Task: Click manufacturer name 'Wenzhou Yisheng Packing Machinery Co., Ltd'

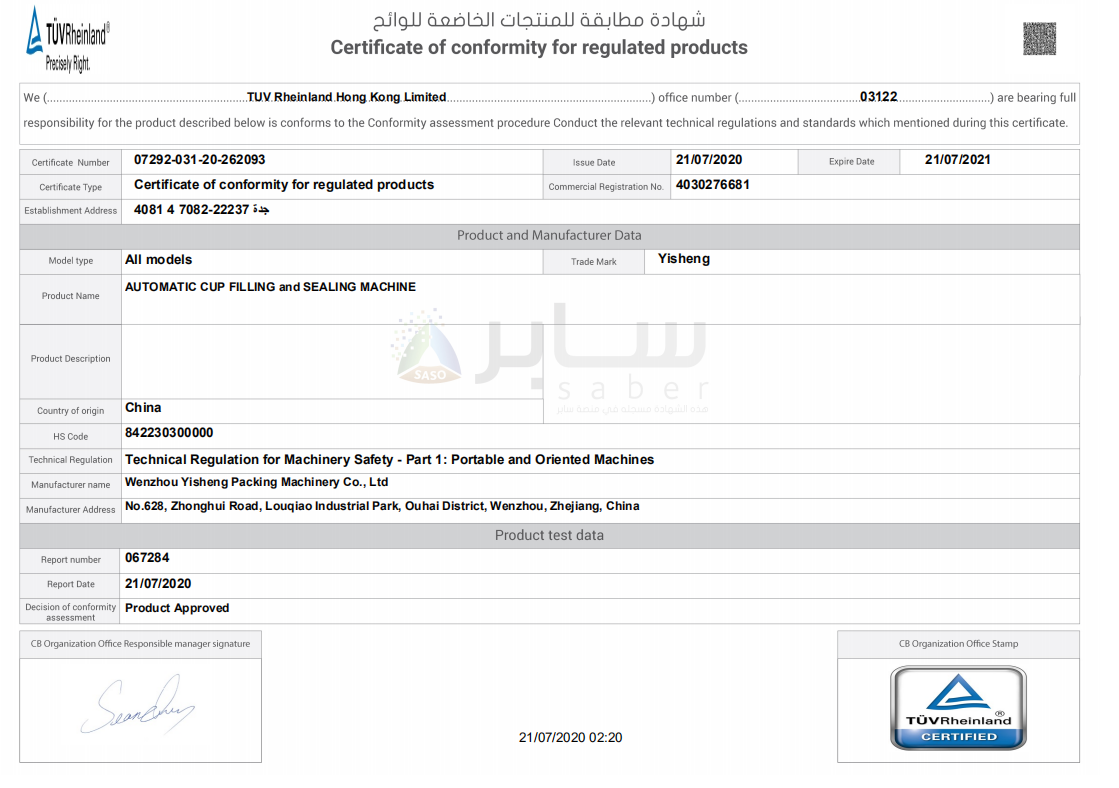Action: coord(257,483)
